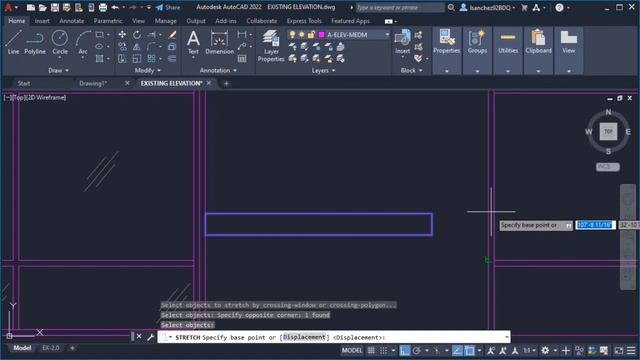This screenshot has width=640, height=360.
Task: Click the Erase tool icon
Action: (172, 35)
